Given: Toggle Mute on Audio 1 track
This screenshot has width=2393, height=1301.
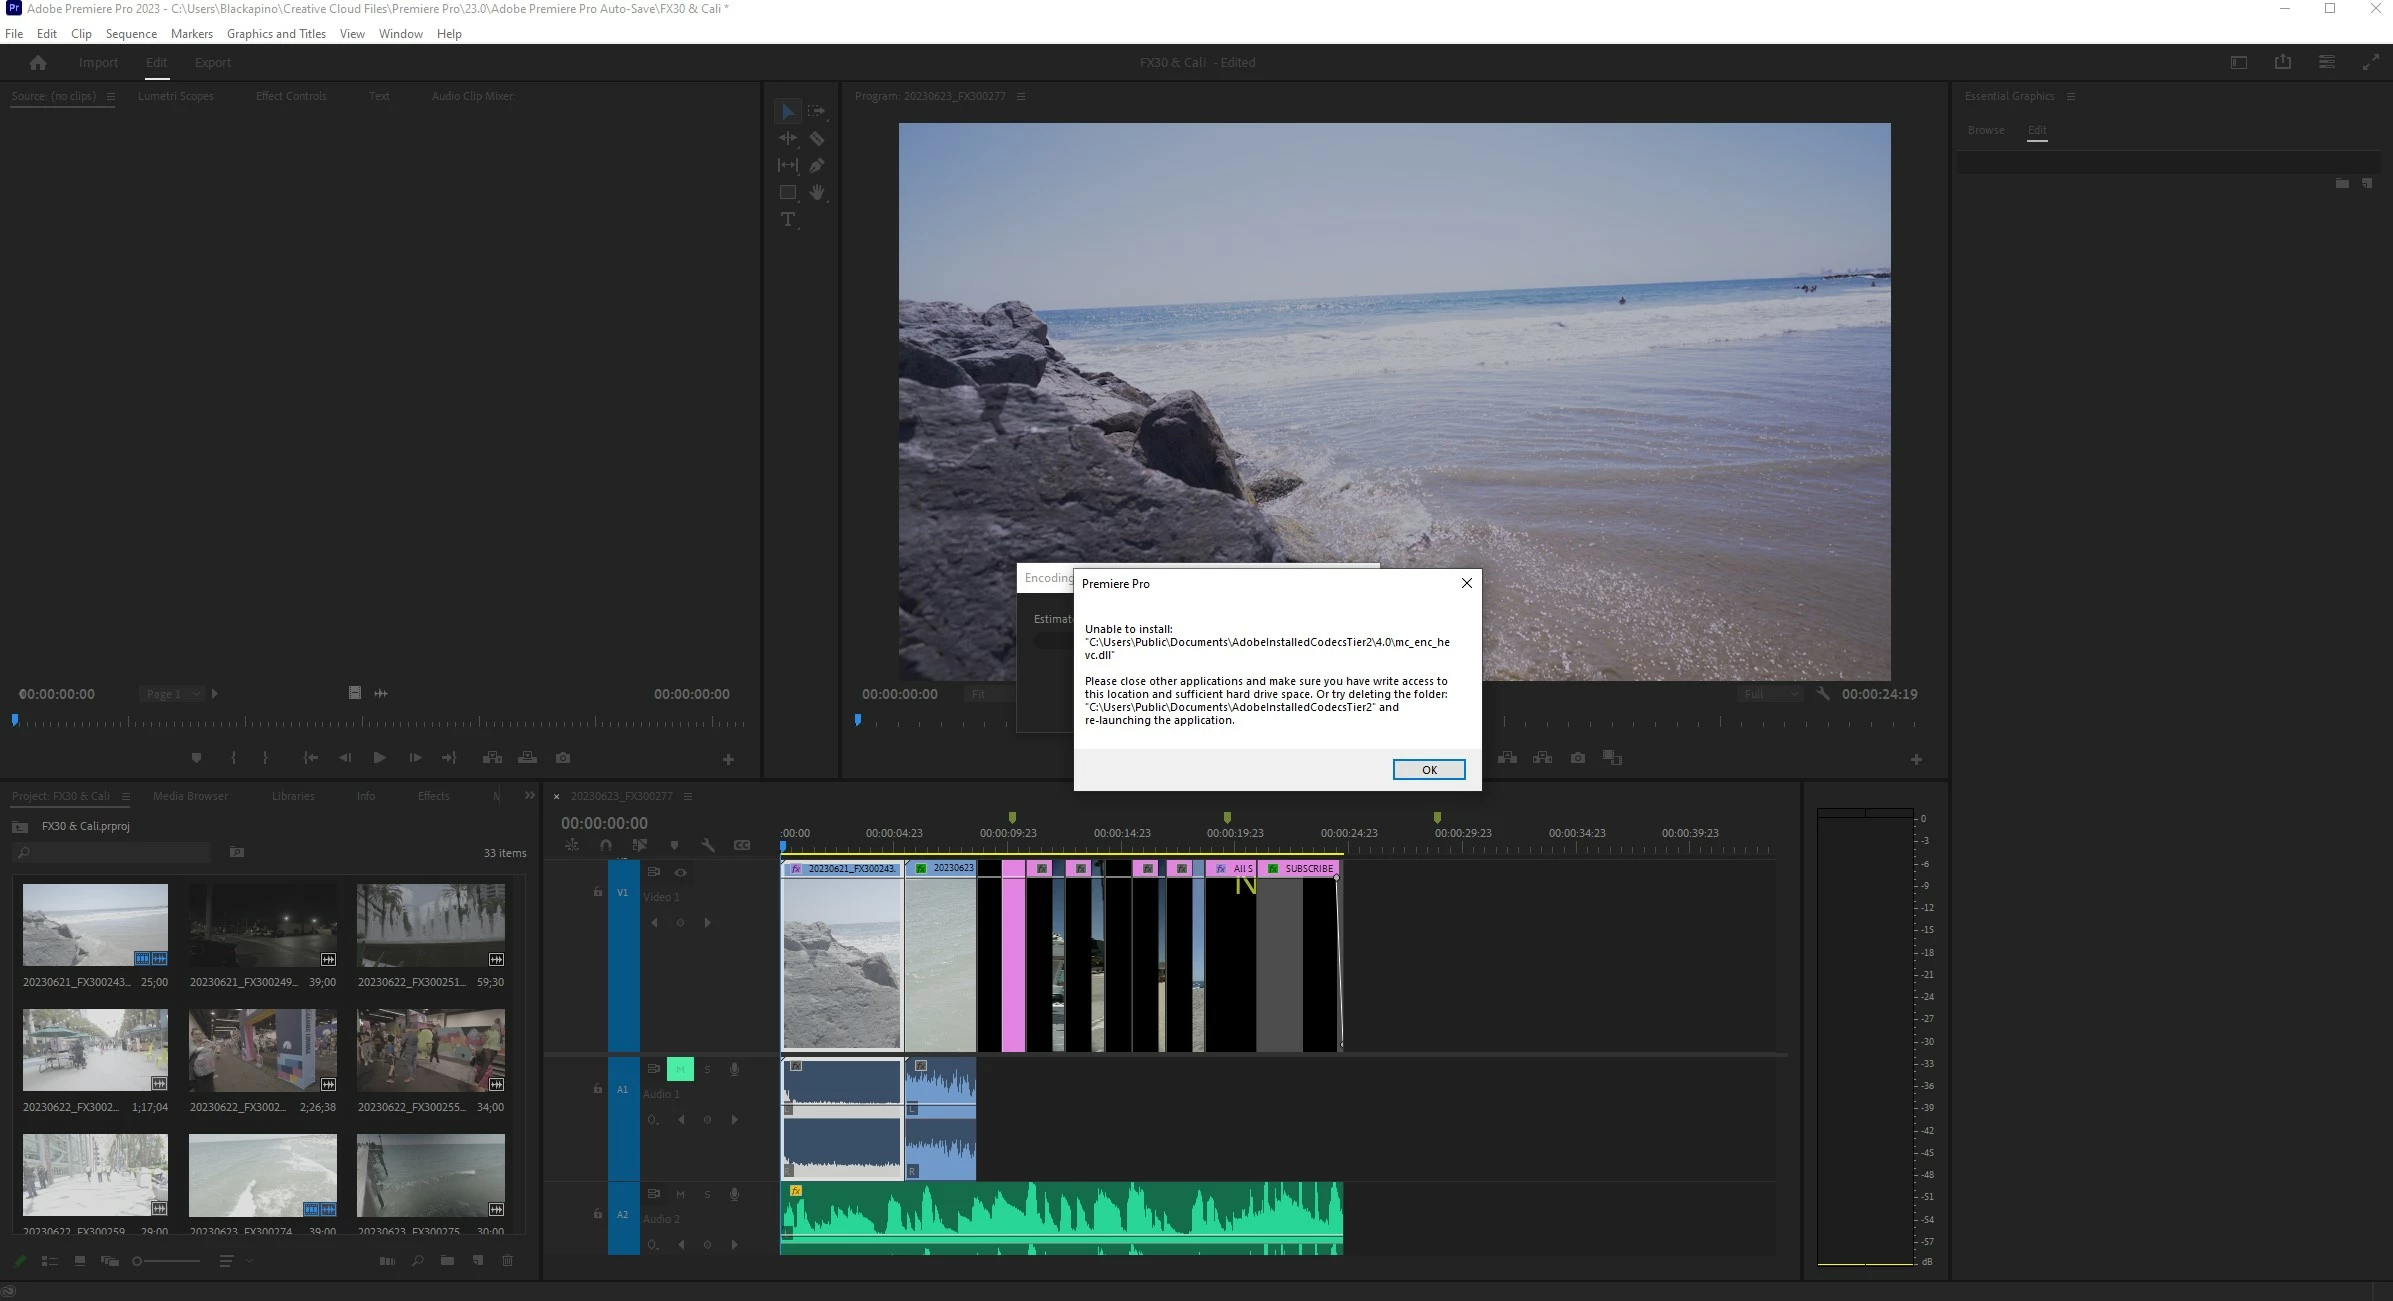Looking at the screenshot, I should point(680,1069).
